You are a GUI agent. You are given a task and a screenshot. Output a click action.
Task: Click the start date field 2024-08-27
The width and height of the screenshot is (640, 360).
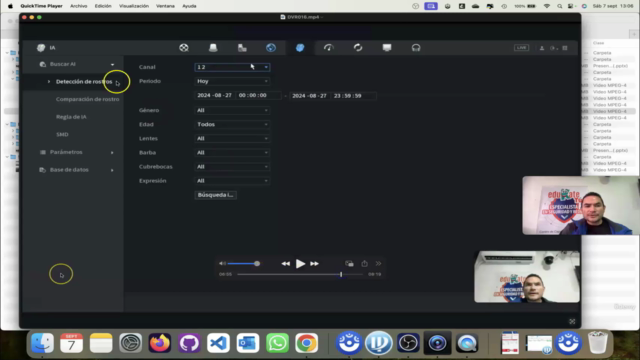(x=214, y=95)
